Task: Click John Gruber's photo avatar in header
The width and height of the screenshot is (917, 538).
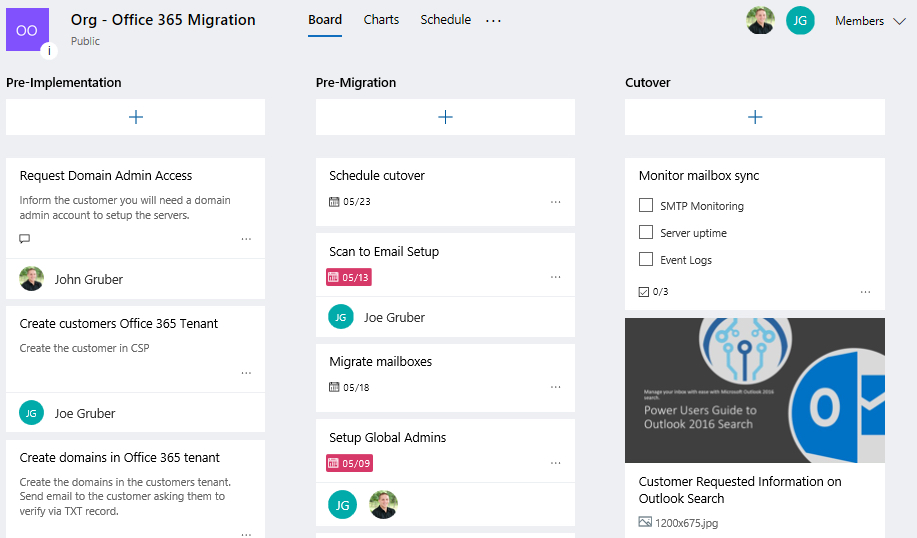Action: pyautogui.click(x=760, y=20)
